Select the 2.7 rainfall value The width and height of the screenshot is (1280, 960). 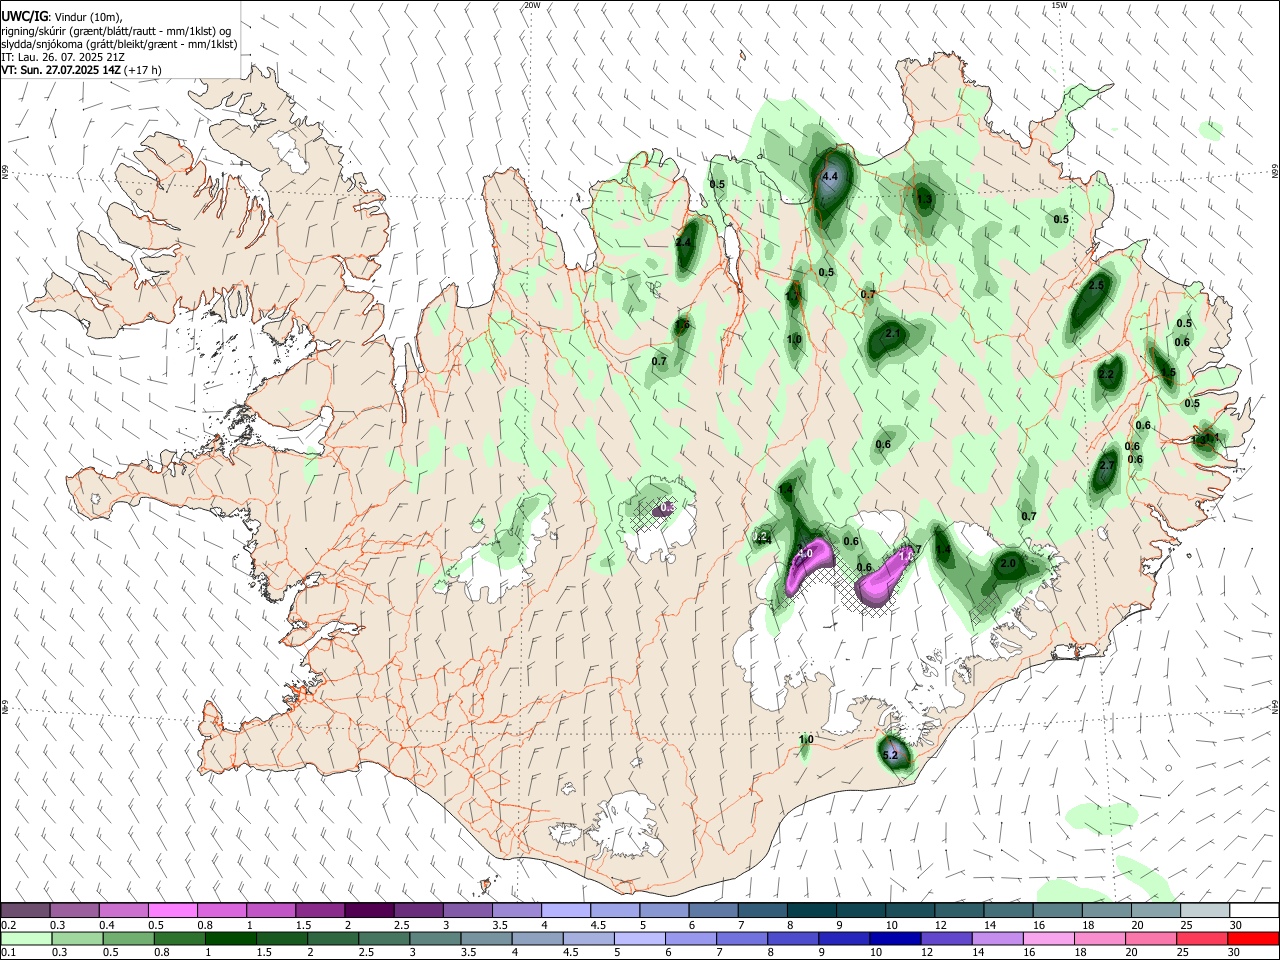pos(1107,465)
